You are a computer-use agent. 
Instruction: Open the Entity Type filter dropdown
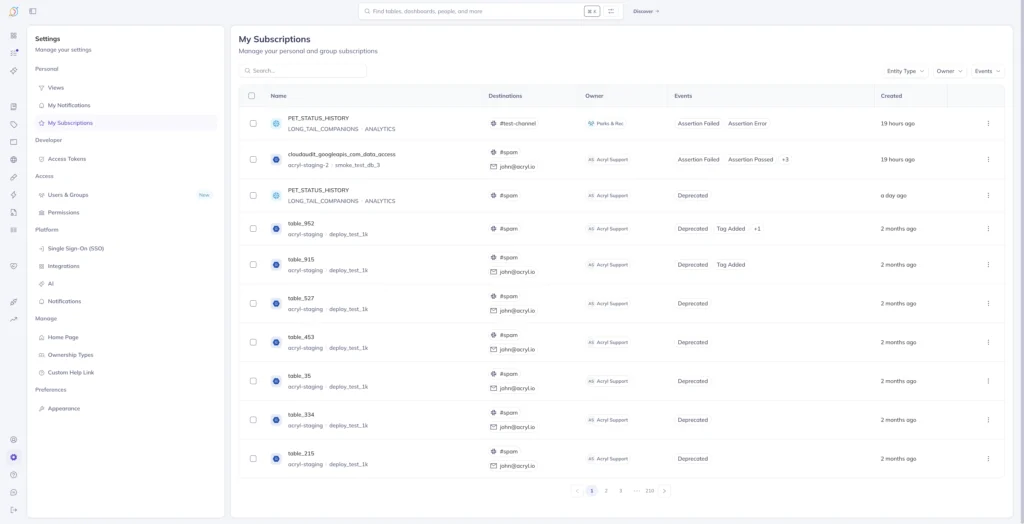pos(905,71)
